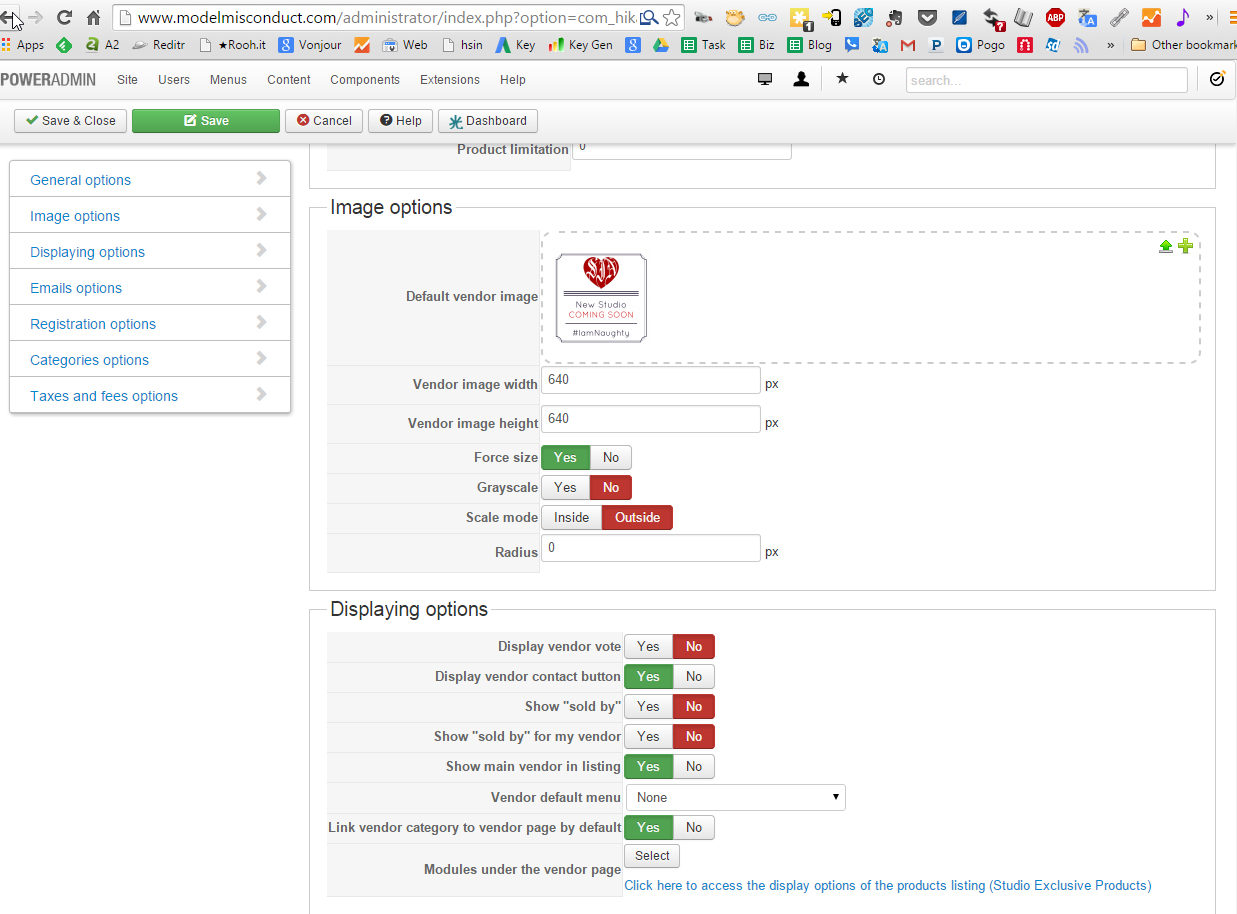Click the monitor icon in admin bar
The width and height of the screenshot is (1237, 914).
click(765, 80)
